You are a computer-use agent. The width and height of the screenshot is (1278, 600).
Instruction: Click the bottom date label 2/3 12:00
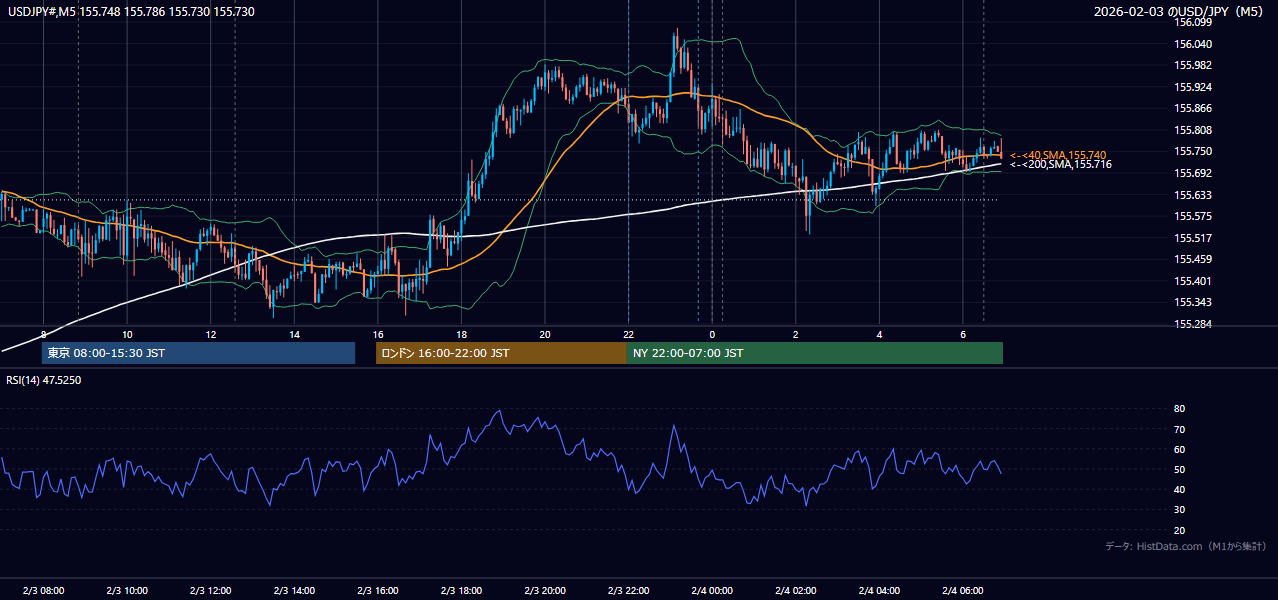point(210,590)
